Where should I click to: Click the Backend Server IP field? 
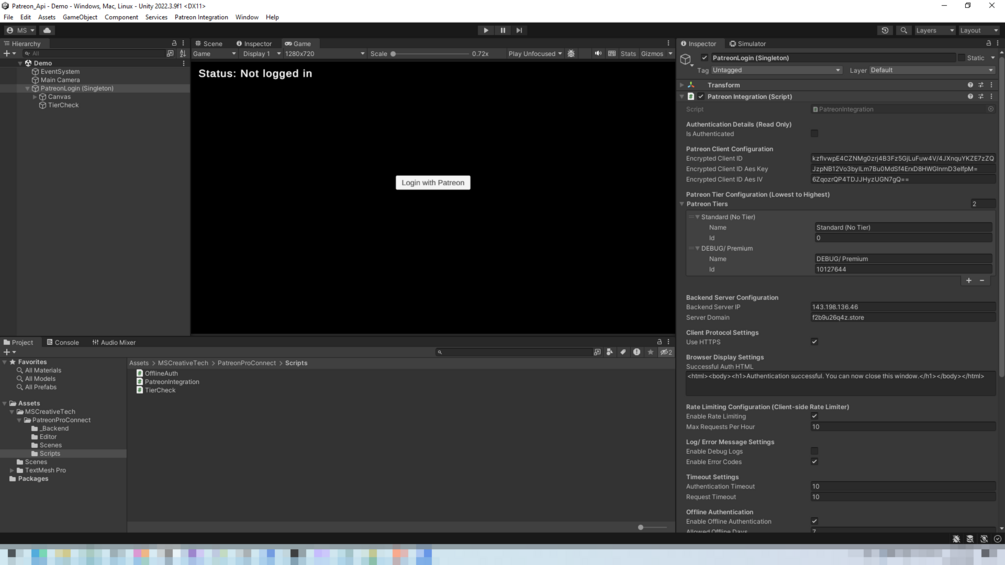tap(903, 307)
